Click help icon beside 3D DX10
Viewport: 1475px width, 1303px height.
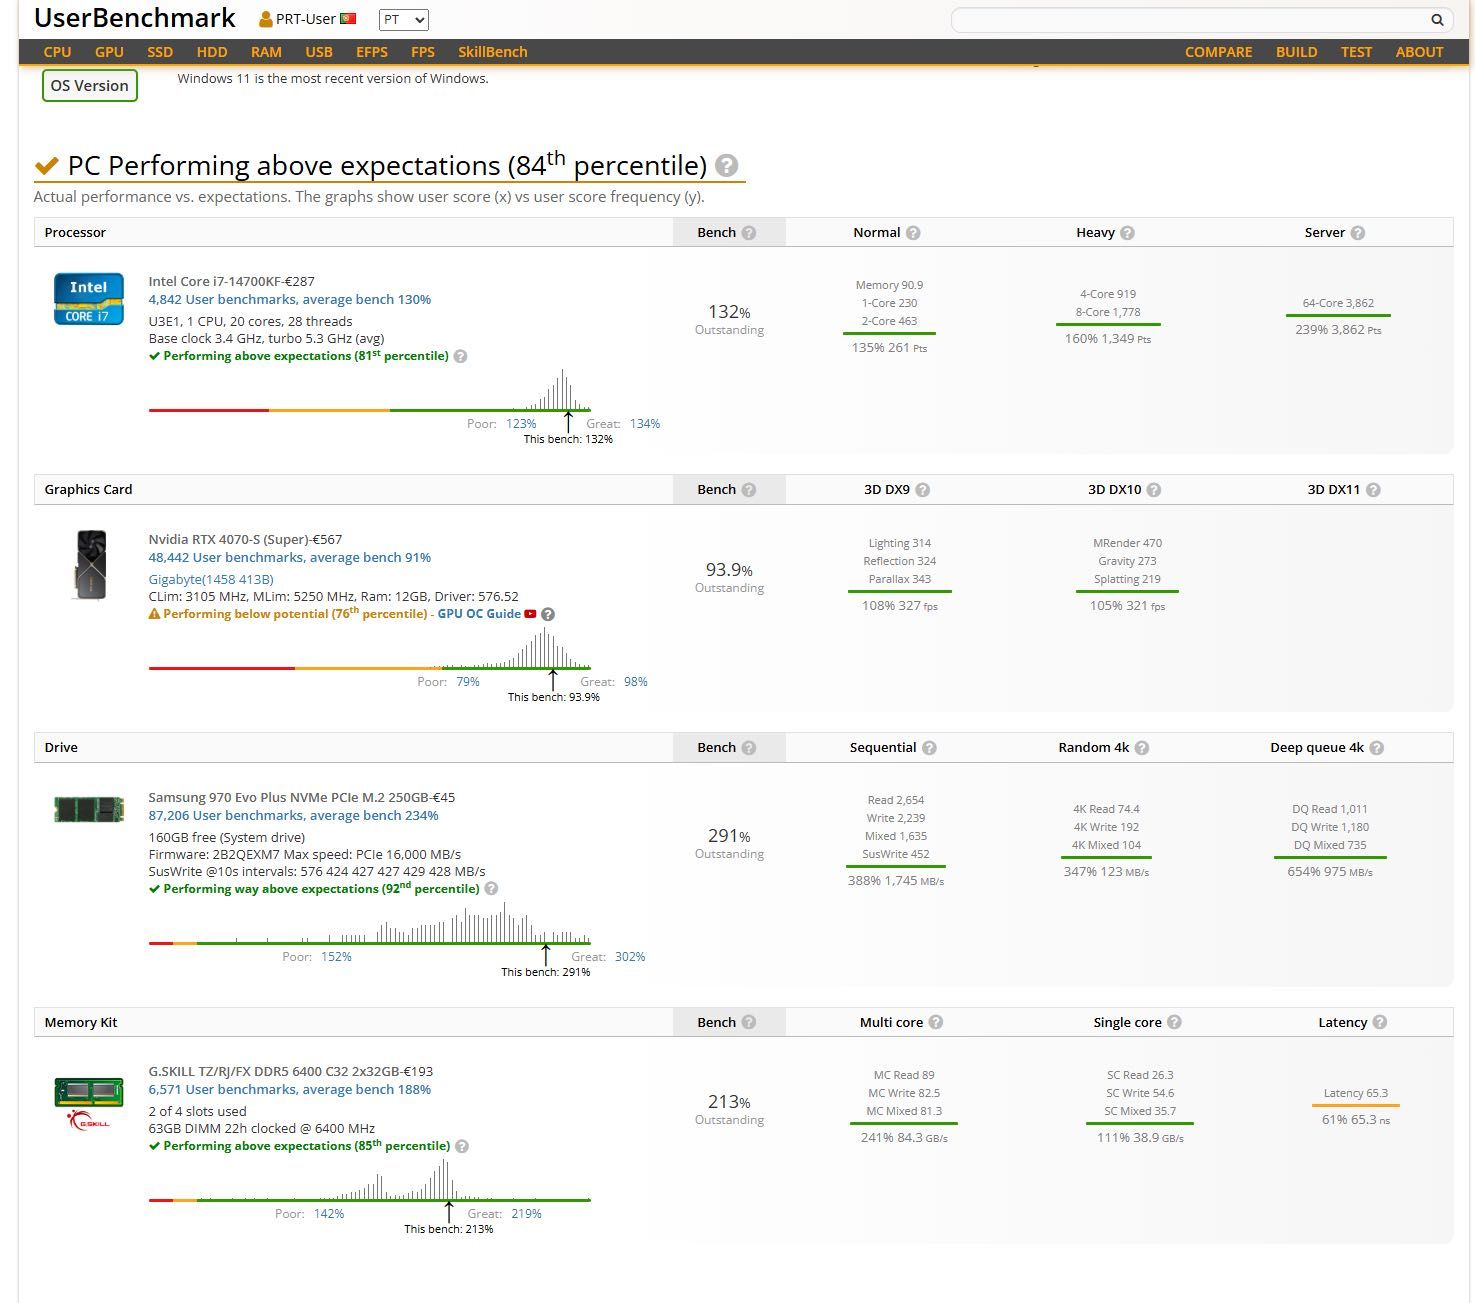click(x=1154, y=490)
